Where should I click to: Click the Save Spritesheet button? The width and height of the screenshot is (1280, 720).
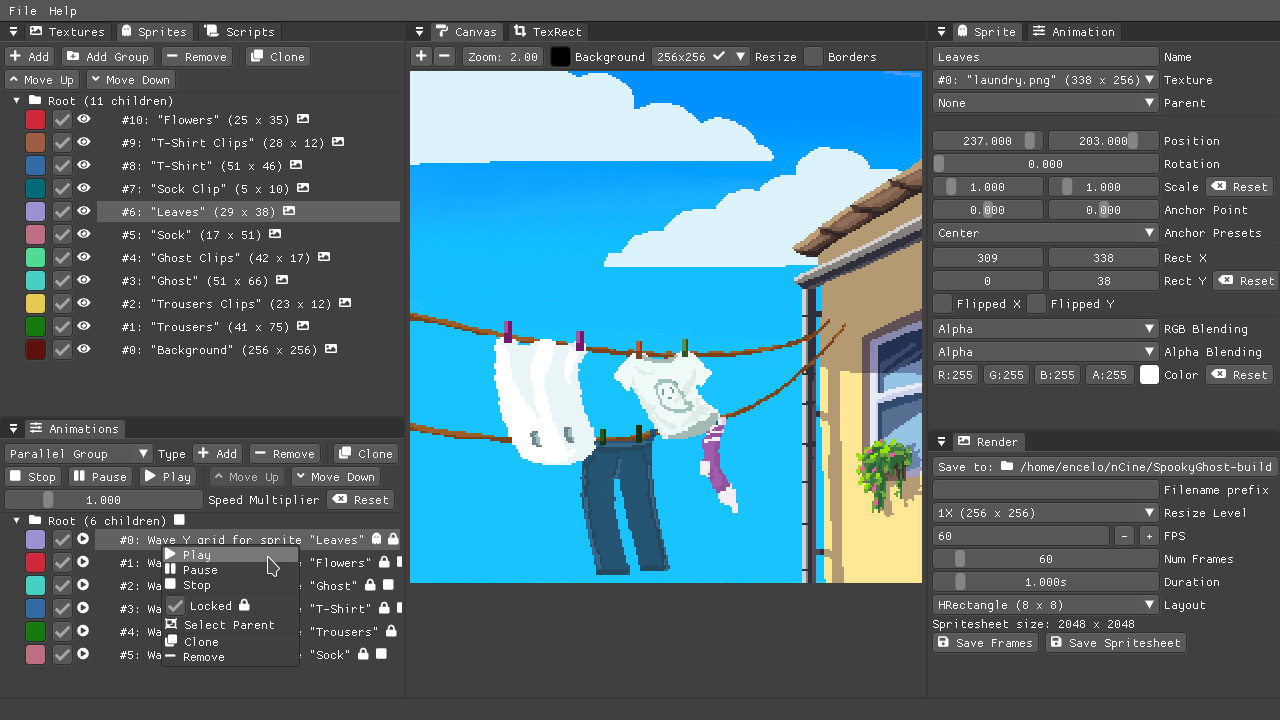(1116, 643)
